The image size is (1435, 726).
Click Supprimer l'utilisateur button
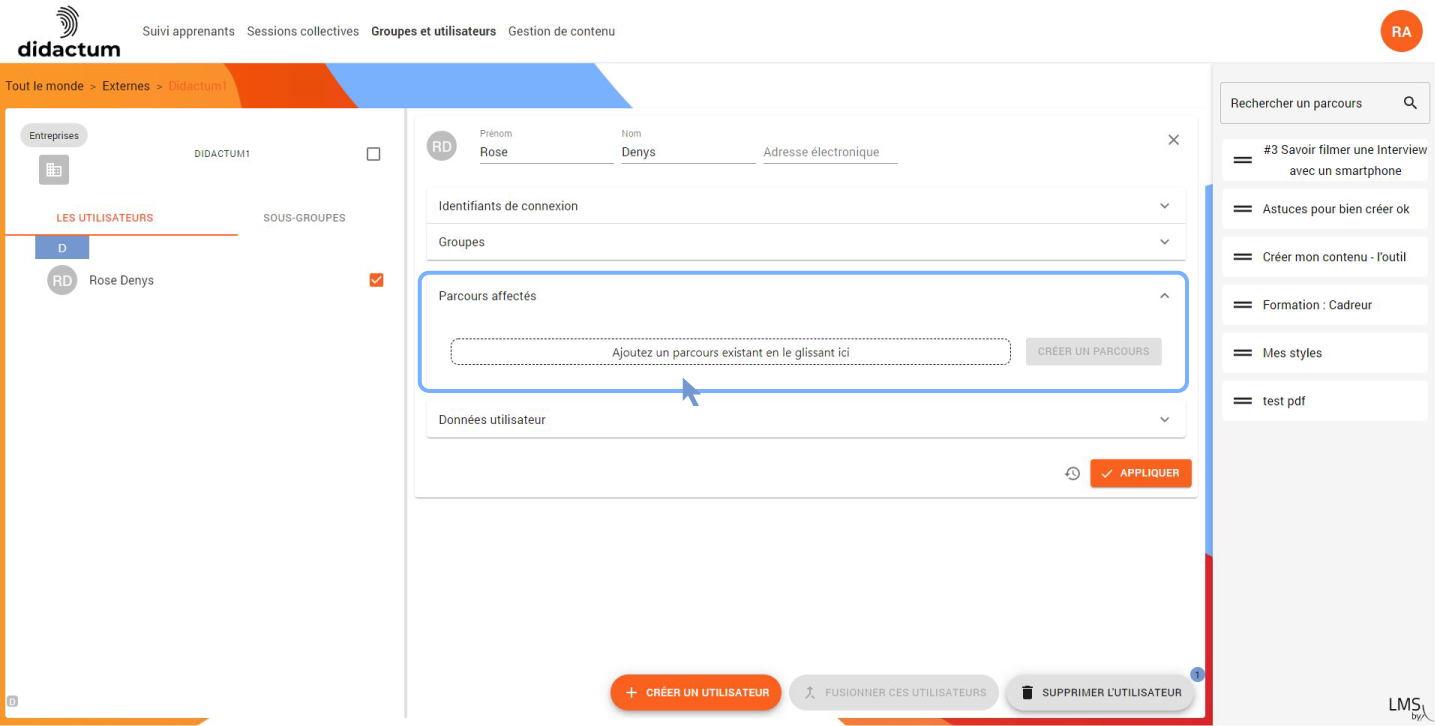coord(1100,692)
